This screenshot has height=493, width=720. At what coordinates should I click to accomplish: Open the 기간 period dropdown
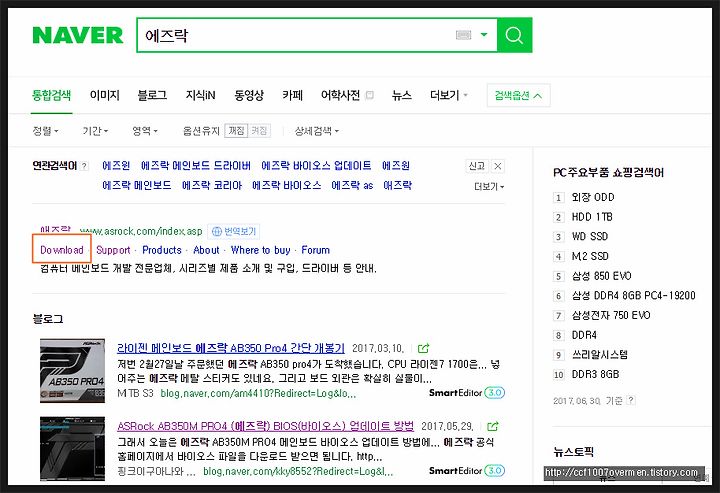(x=95, y=131)
